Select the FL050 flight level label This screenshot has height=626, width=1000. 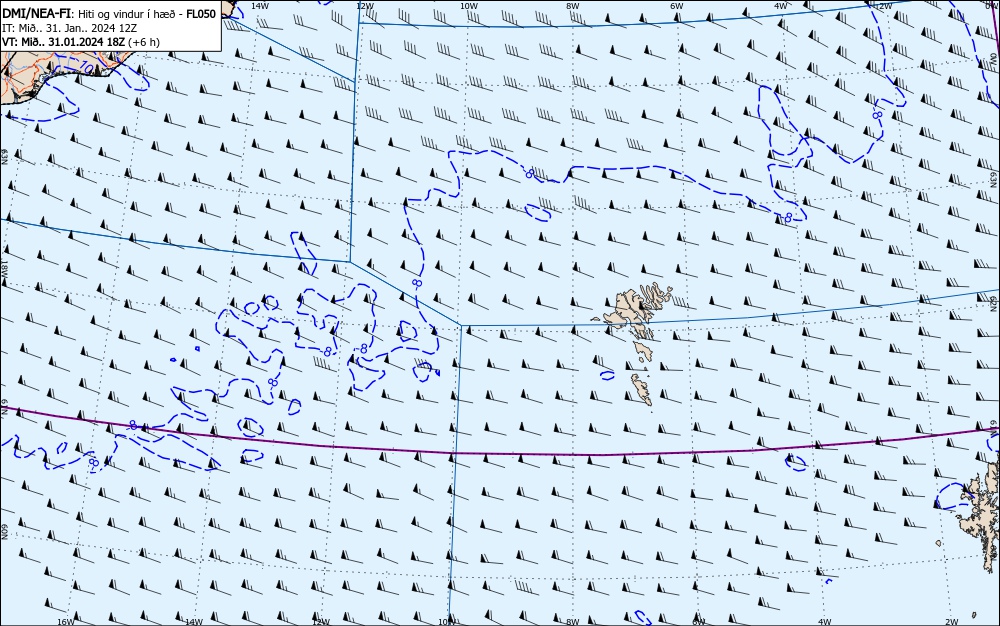tap(199, 14)
